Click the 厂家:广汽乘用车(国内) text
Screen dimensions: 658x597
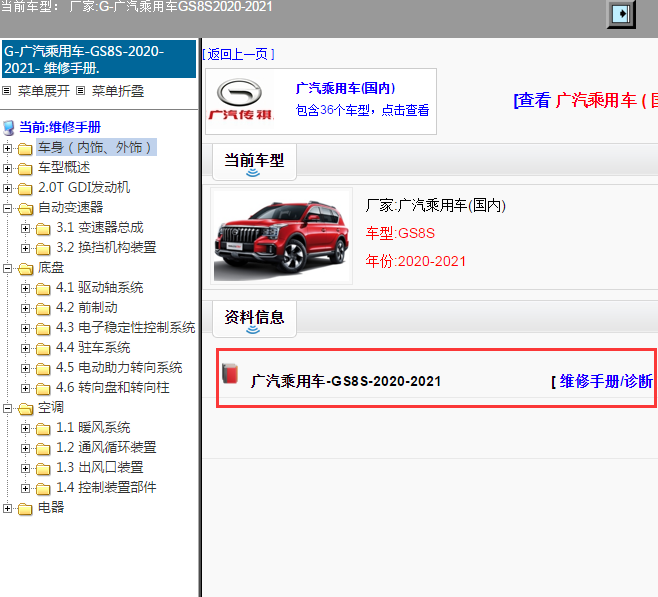click(435, 206)
